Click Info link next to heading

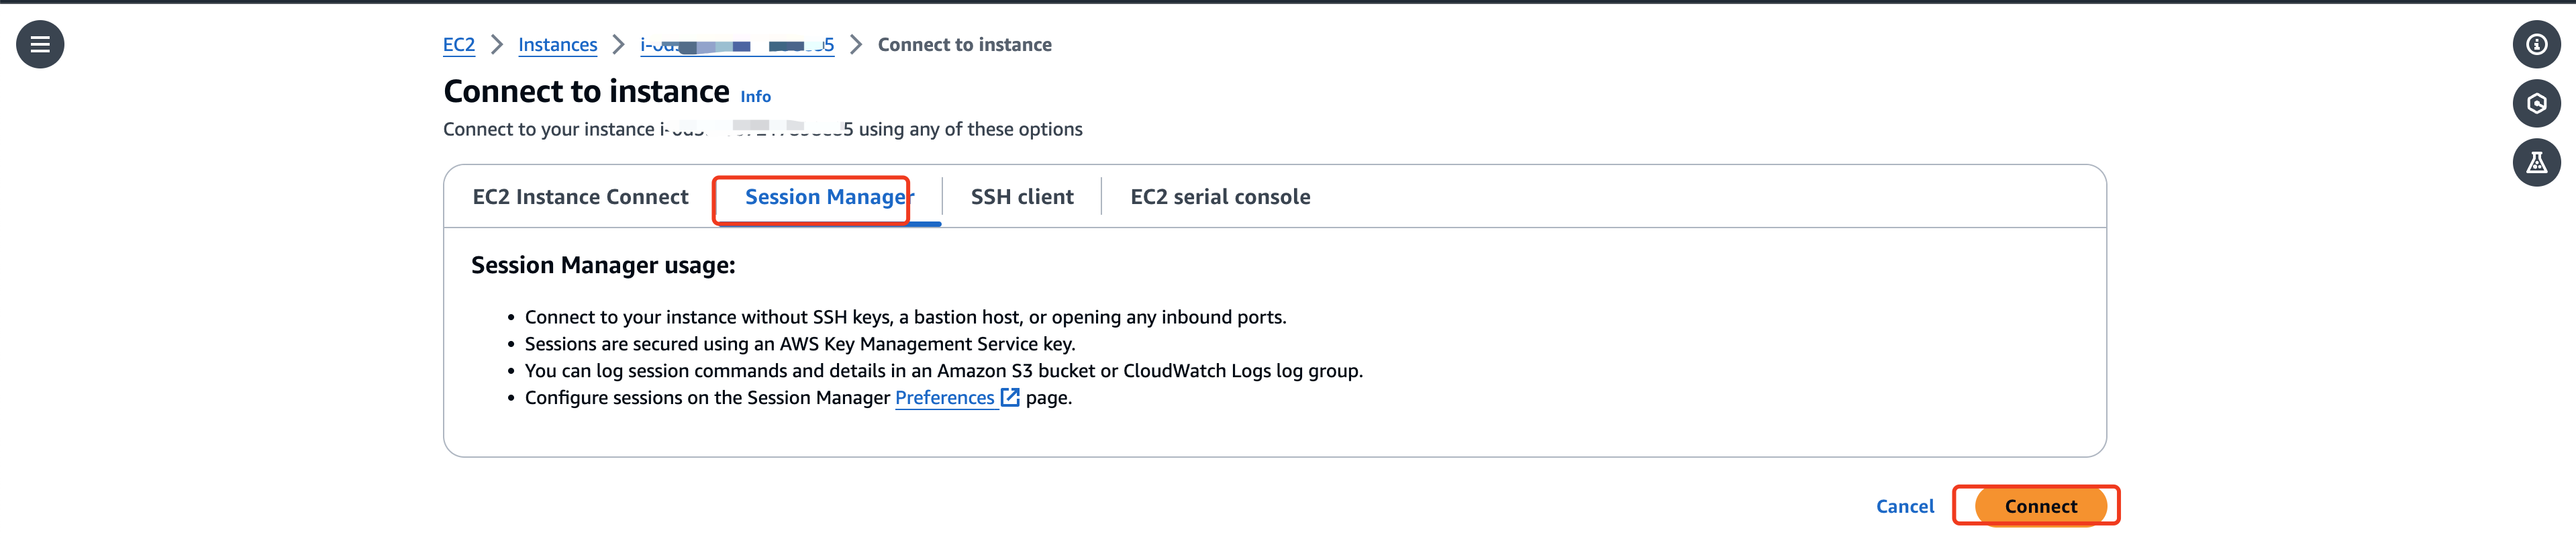(x=755, y=96)
